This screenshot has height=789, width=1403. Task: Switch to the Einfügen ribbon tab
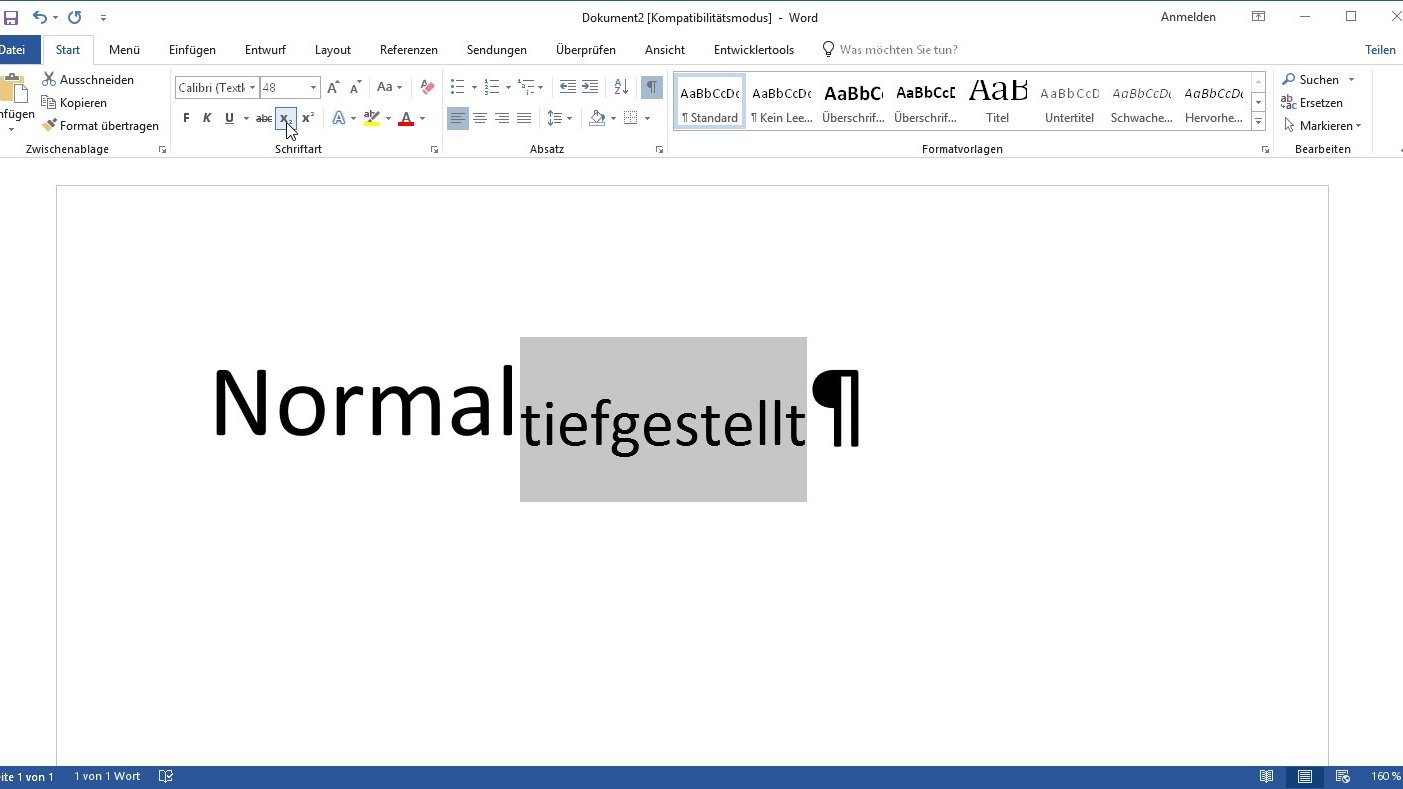coord(192,49)
